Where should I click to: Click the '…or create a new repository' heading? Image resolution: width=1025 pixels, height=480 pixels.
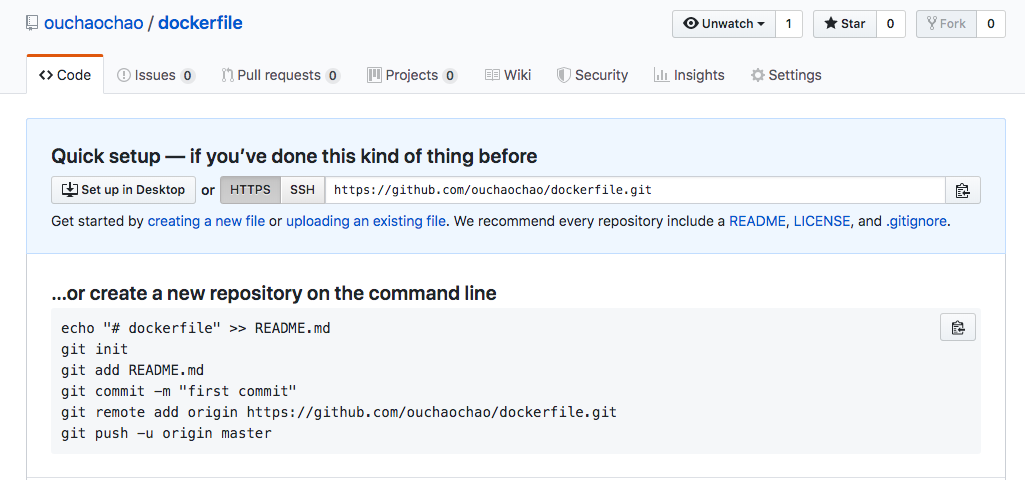click(274, 294)
